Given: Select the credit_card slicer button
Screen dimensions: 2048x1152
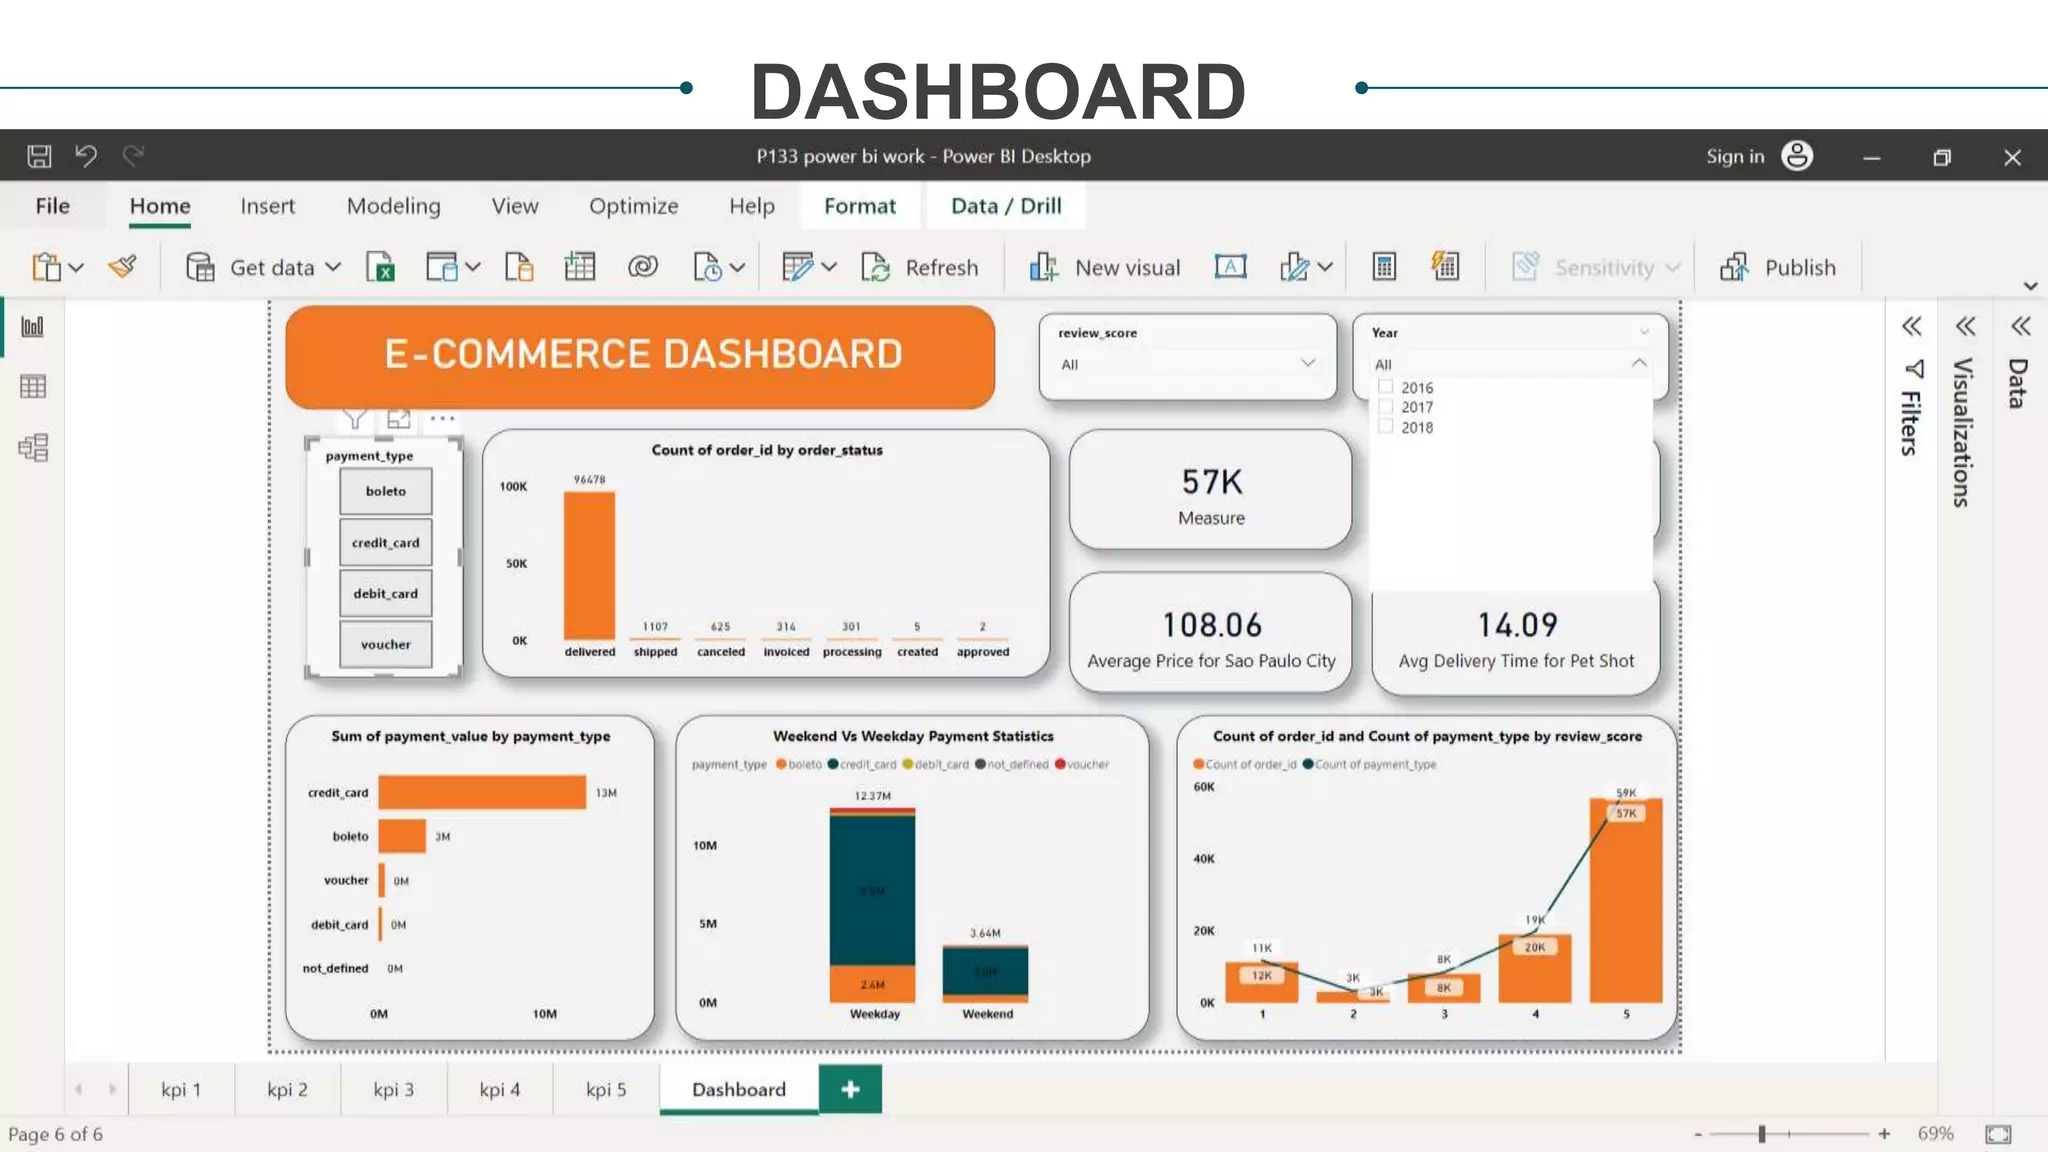Looking at the screenshot, I should click(386, 543).
